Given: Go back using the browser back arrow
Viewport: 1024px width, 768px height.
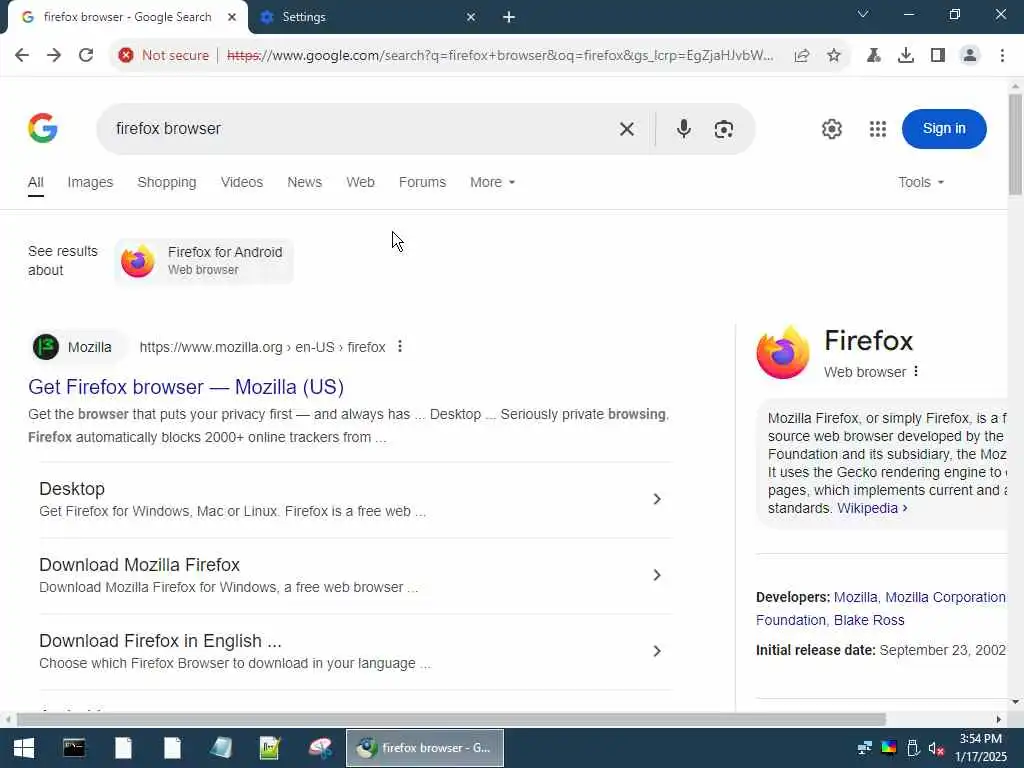Looking at the screenshot, I should (22, 56).
